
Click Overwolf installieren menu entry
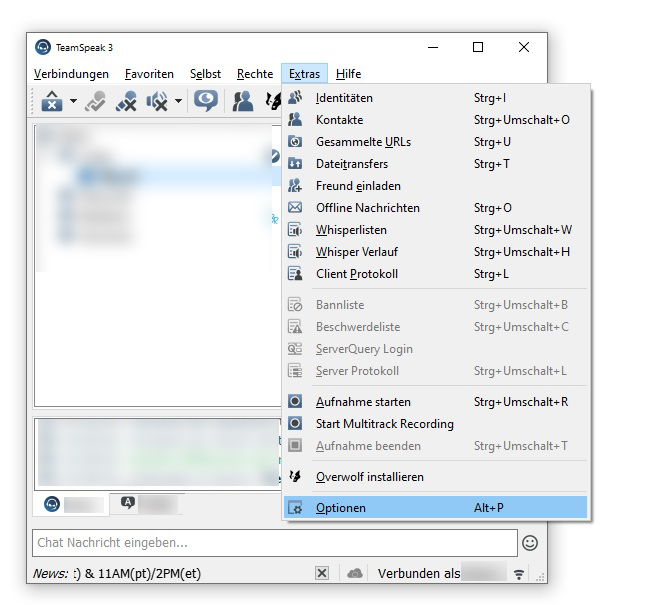(369, 477)
